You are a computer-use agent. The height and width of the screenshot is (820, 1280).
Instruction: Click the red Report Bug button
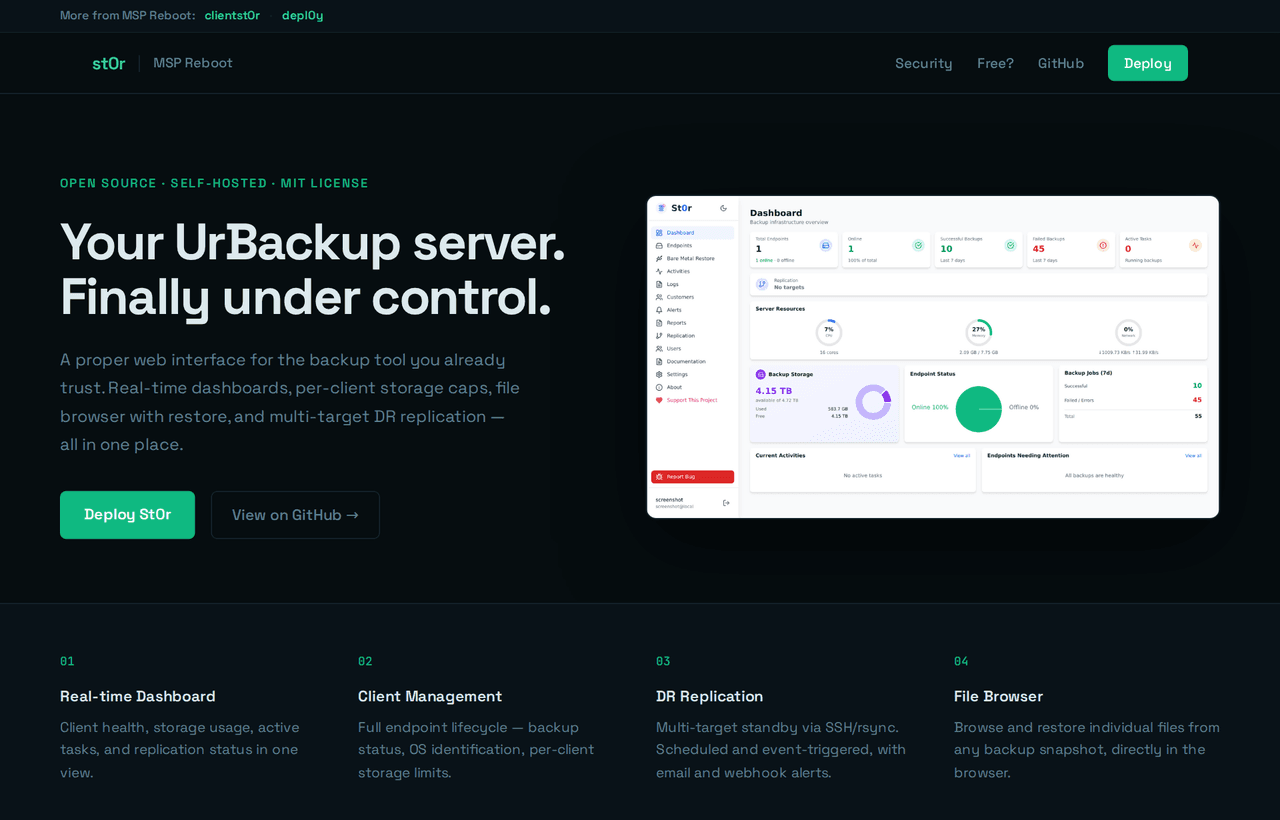point(692,477)
